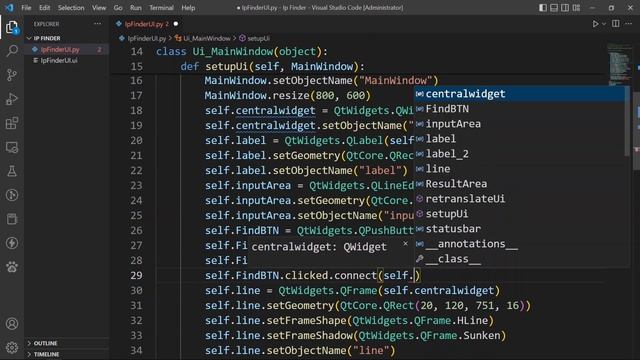The height and width of the screenshot is (360, 640).
Task: Select centralwidget autocomplete suggestion
Action: coord(520,94)
